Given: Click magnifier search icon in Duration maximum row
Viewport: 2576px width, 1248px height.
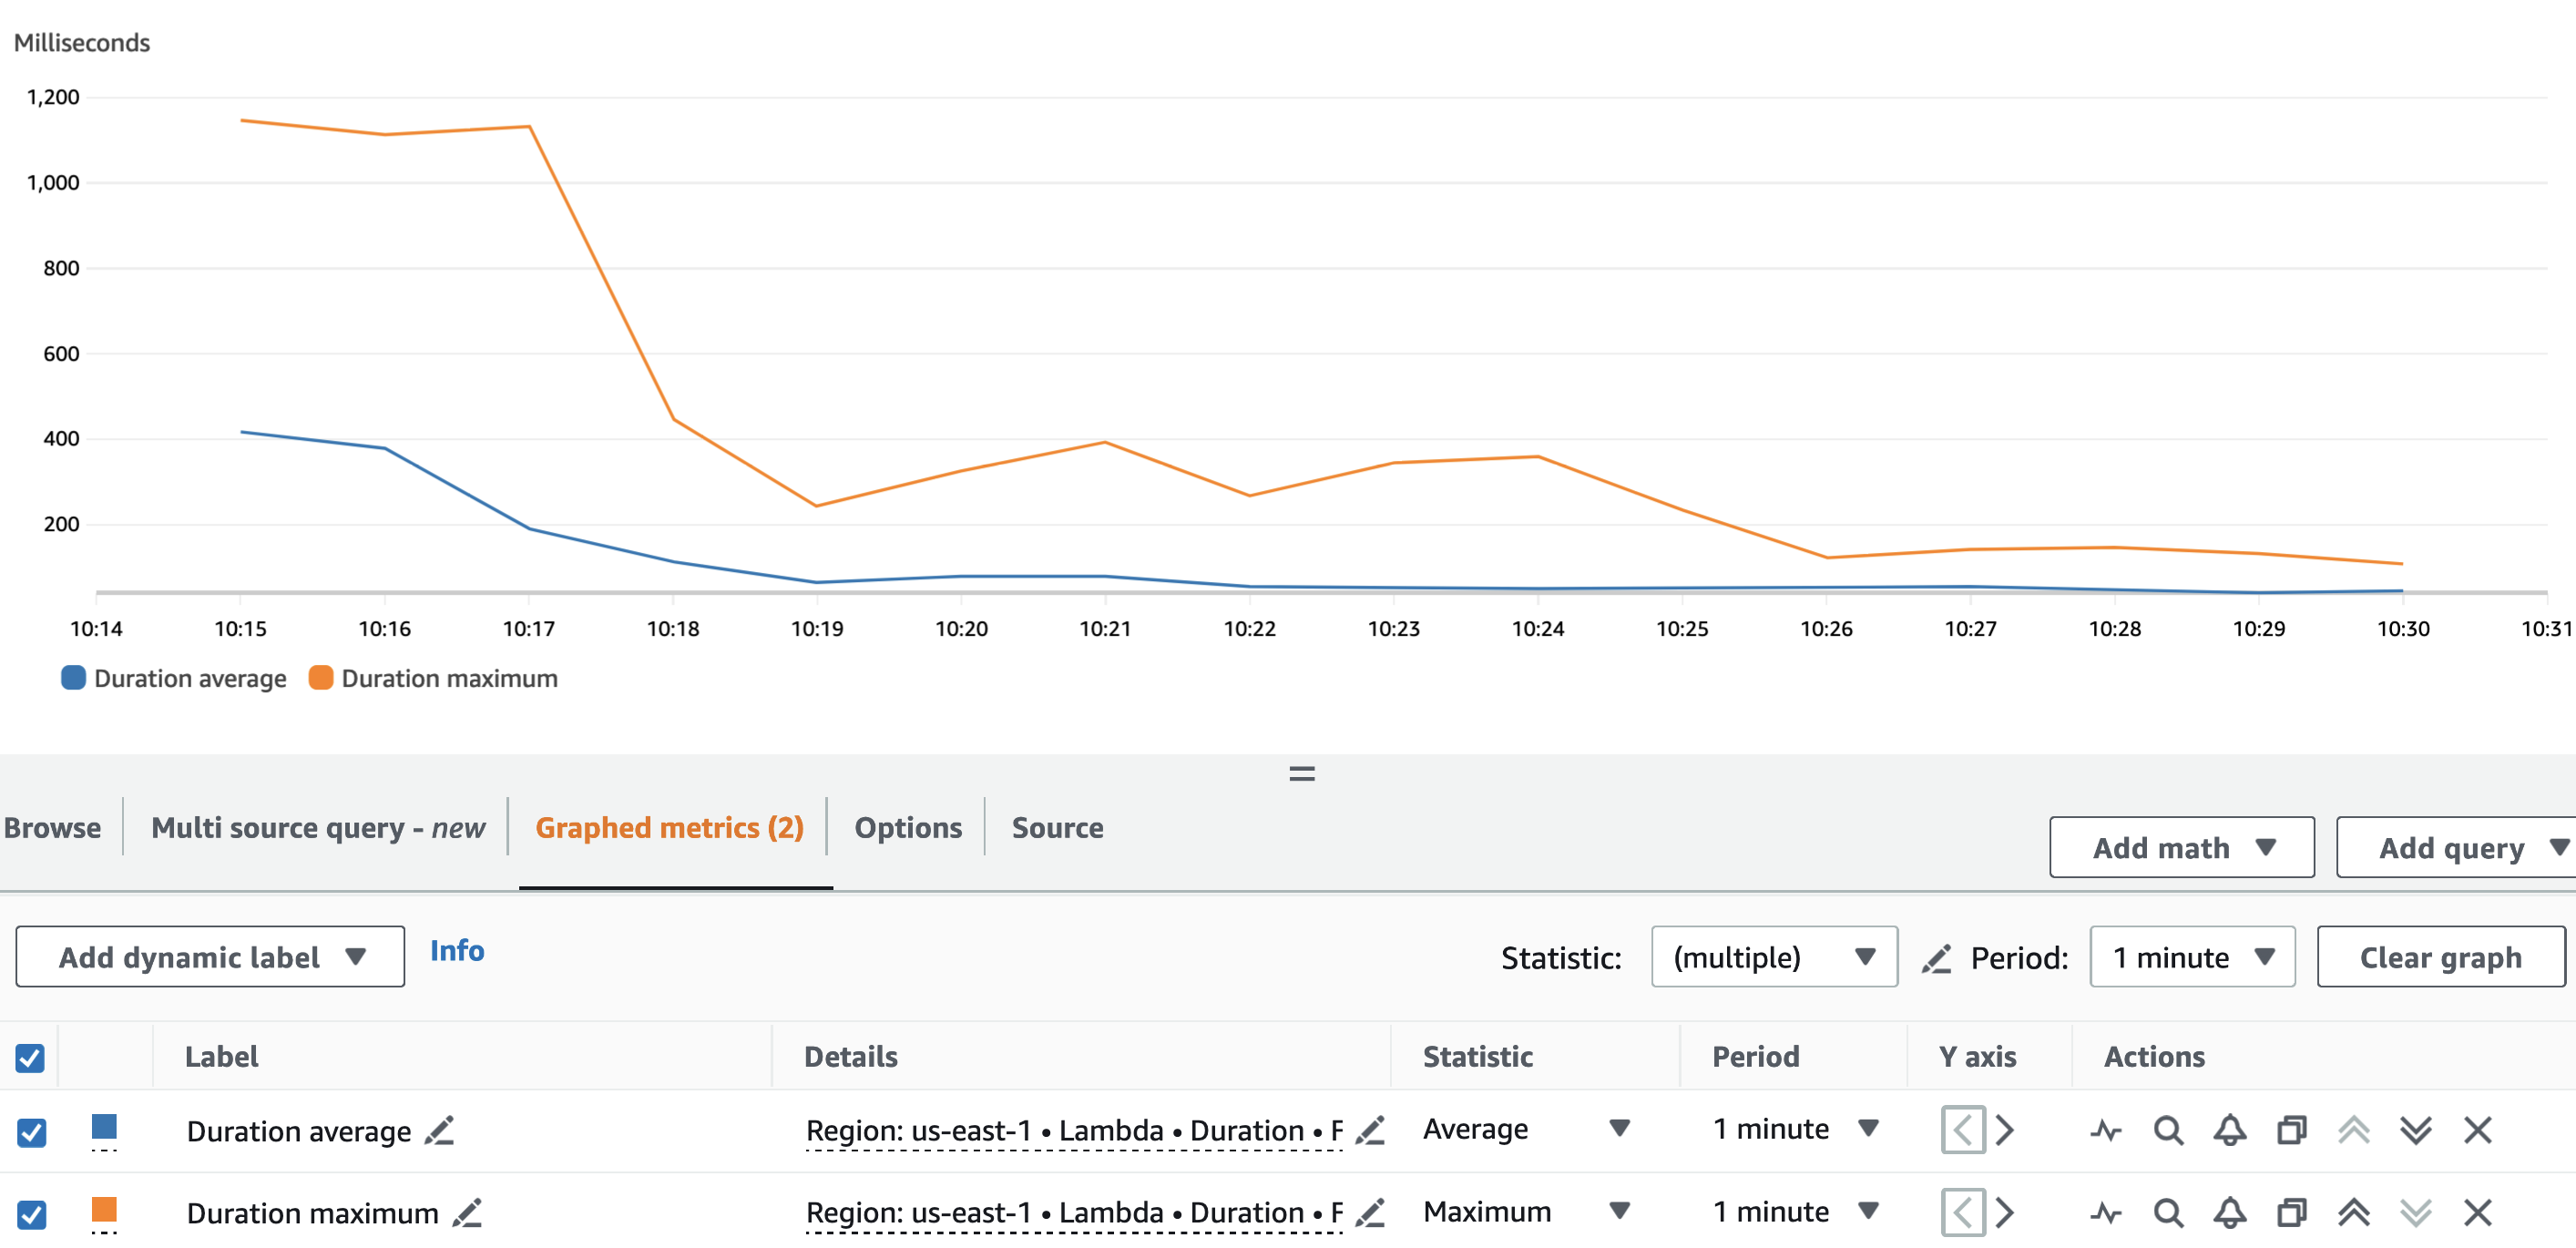Looking at the screenshot, I should [x=2168, y=1213].
